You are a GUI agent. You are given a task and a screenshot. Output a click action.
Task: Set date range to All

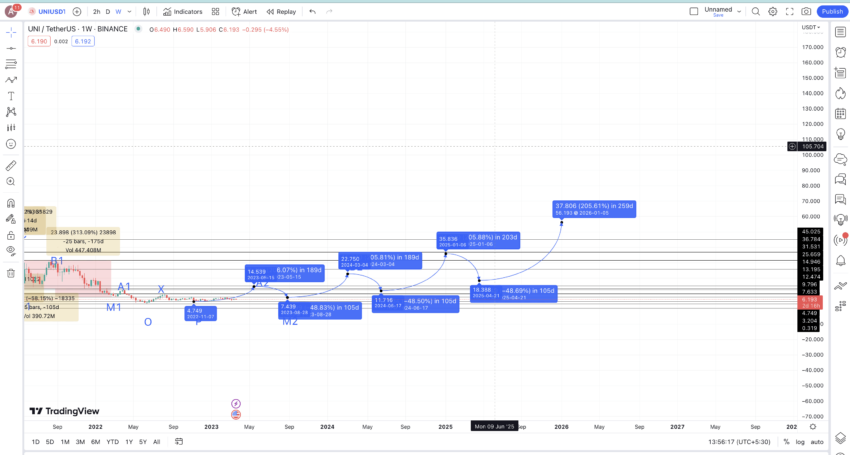click(x=156, y=442)
